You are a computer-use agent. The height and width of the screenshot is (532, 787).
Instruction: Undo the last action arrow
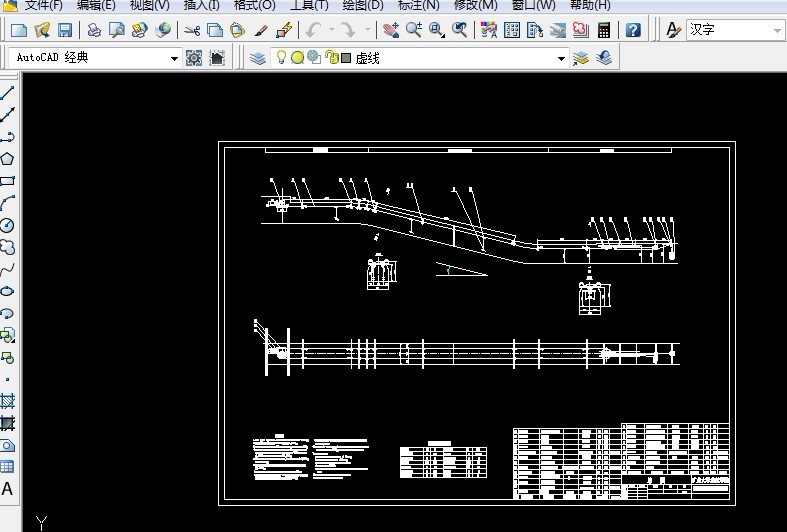pyautogui.click(x=313, y=30)
